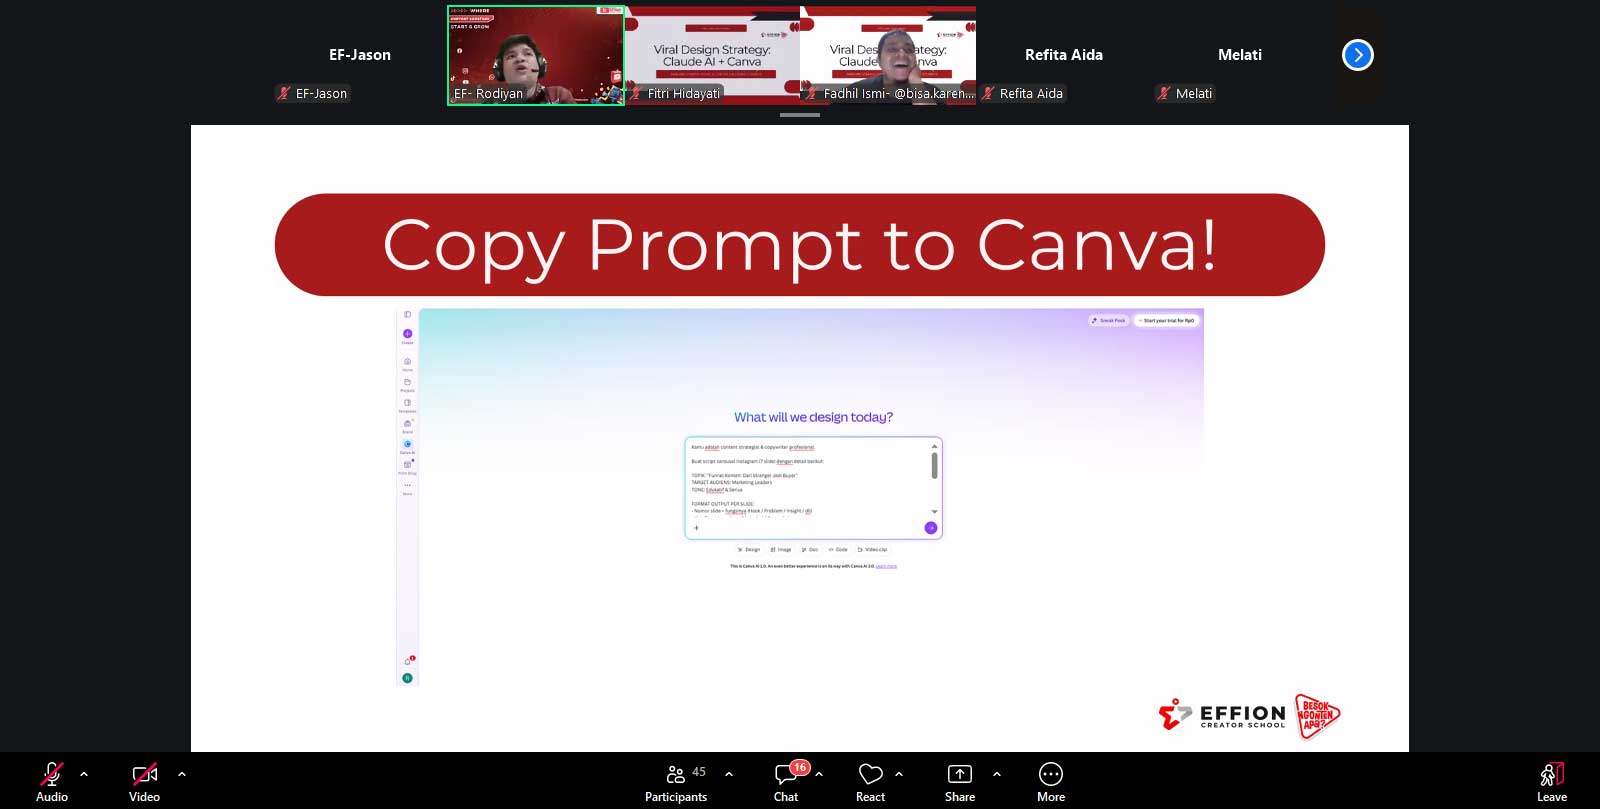Click the purple Create button in Canva sidebar
The height and width of the screenshot is (809, 1600).
pos(407,334)
